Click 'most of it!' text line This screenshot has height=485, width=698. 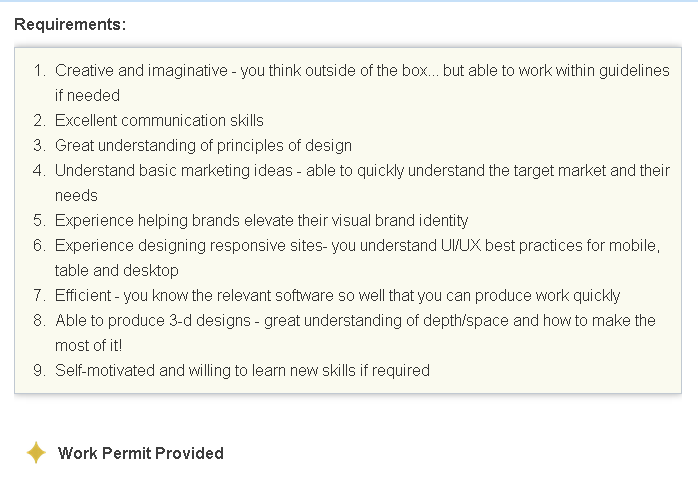[89, 345]
